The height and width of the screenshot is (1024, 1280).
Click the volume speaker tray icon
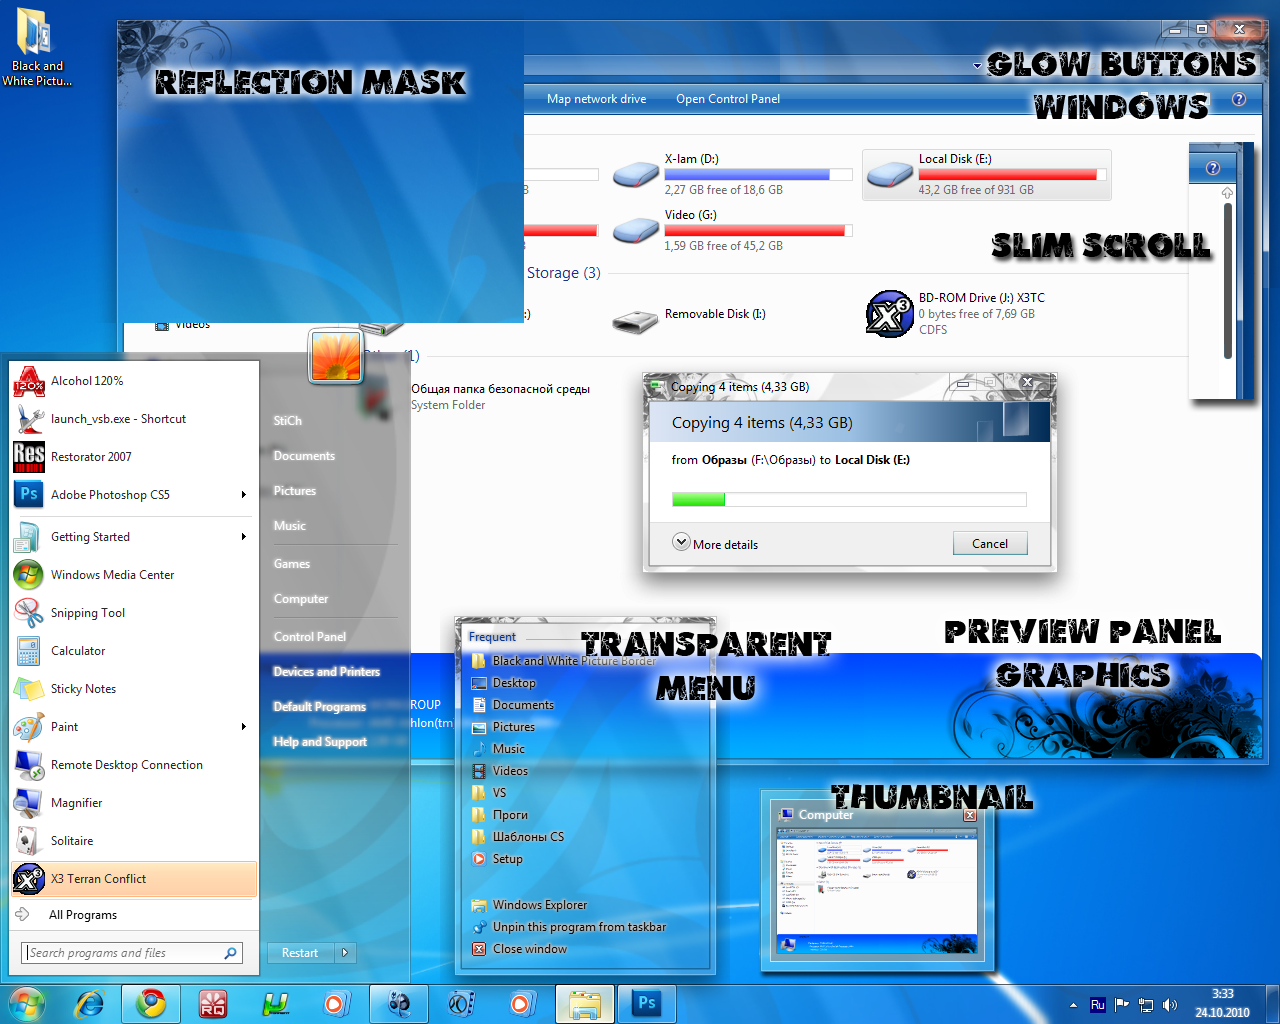1170,1005
